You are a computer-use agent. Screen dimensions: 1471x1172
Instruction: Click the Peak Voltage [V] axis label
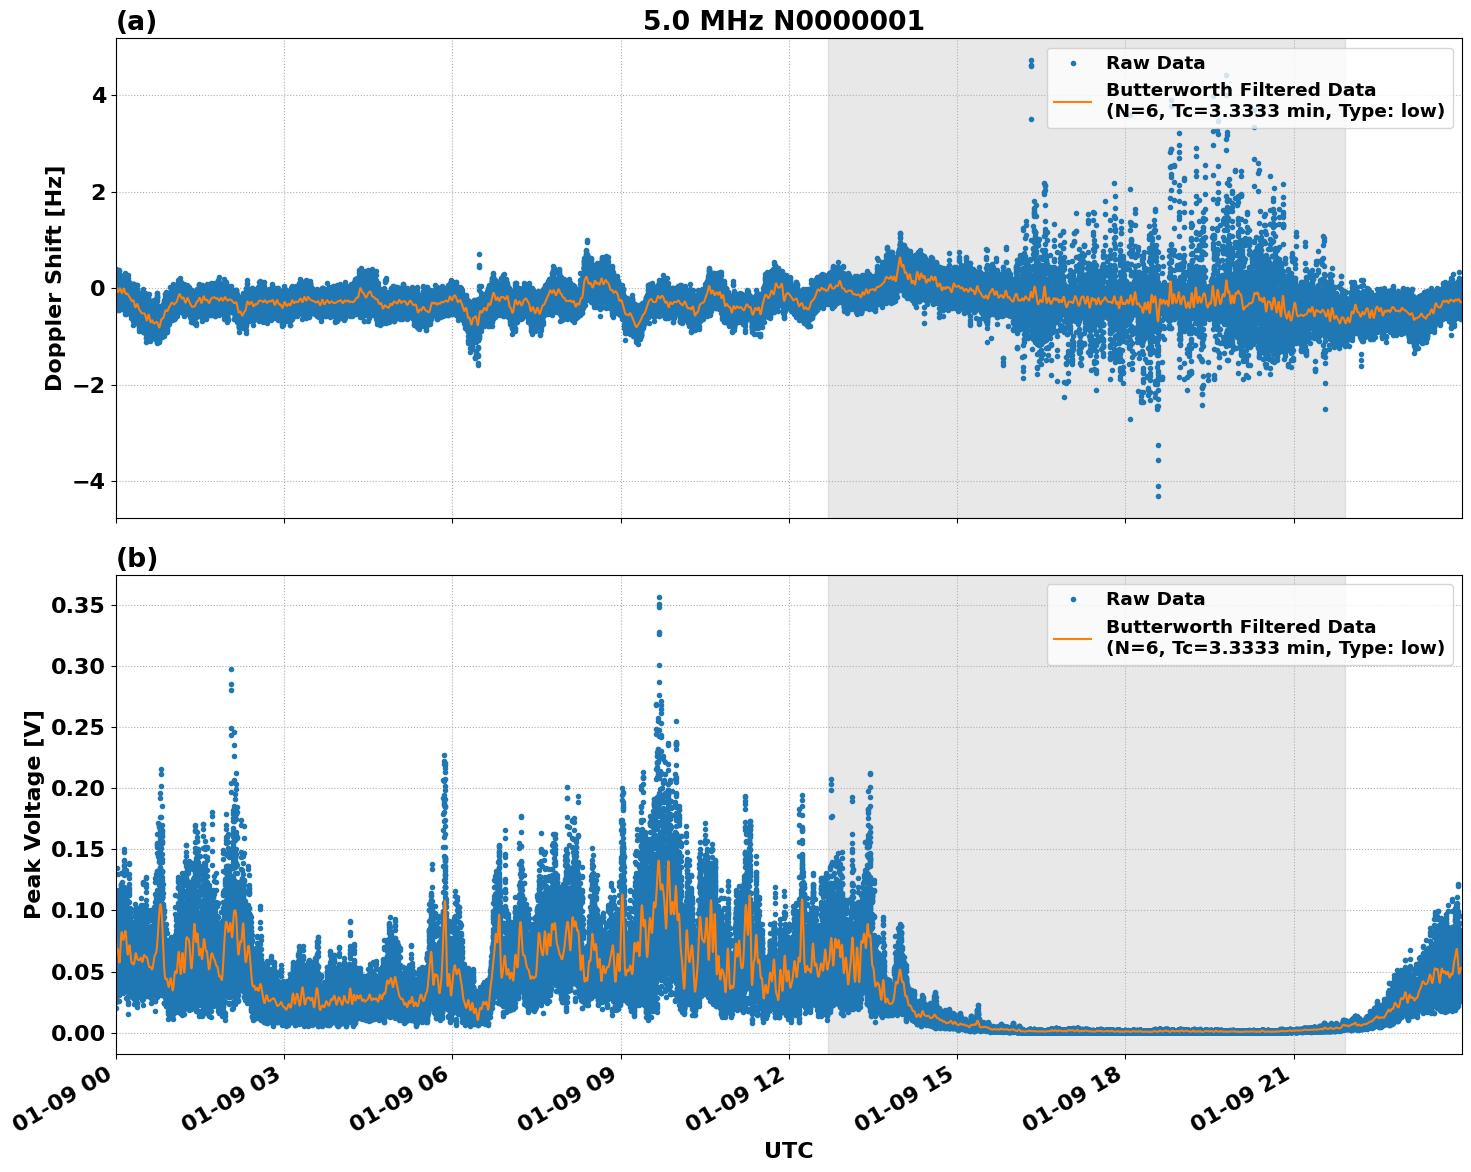point(34,817)
